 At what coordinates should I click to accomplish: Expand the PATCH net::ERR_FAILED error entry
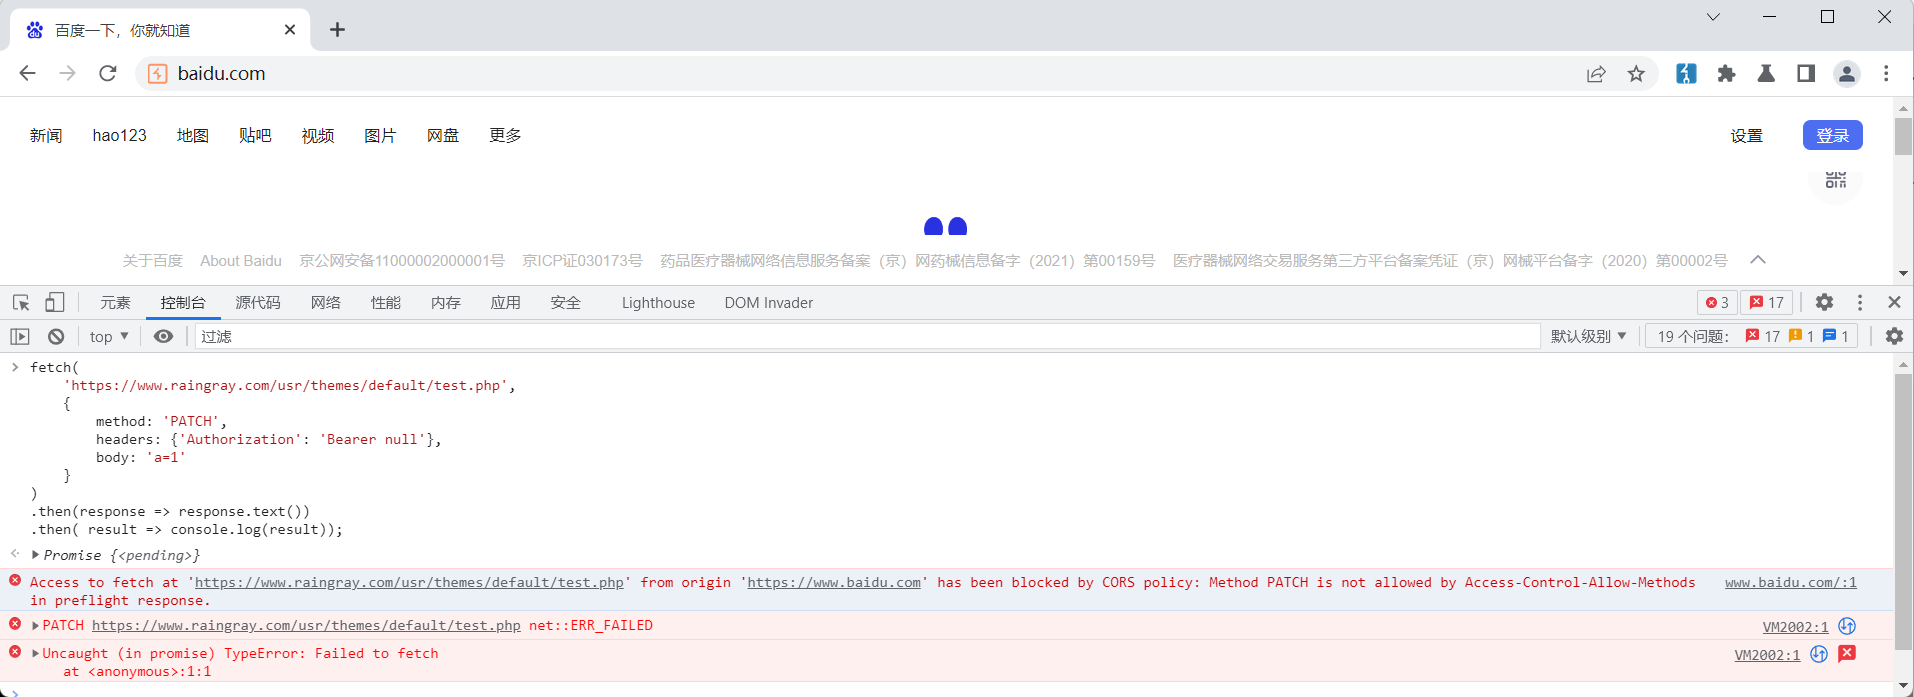[x=36, y=626]
